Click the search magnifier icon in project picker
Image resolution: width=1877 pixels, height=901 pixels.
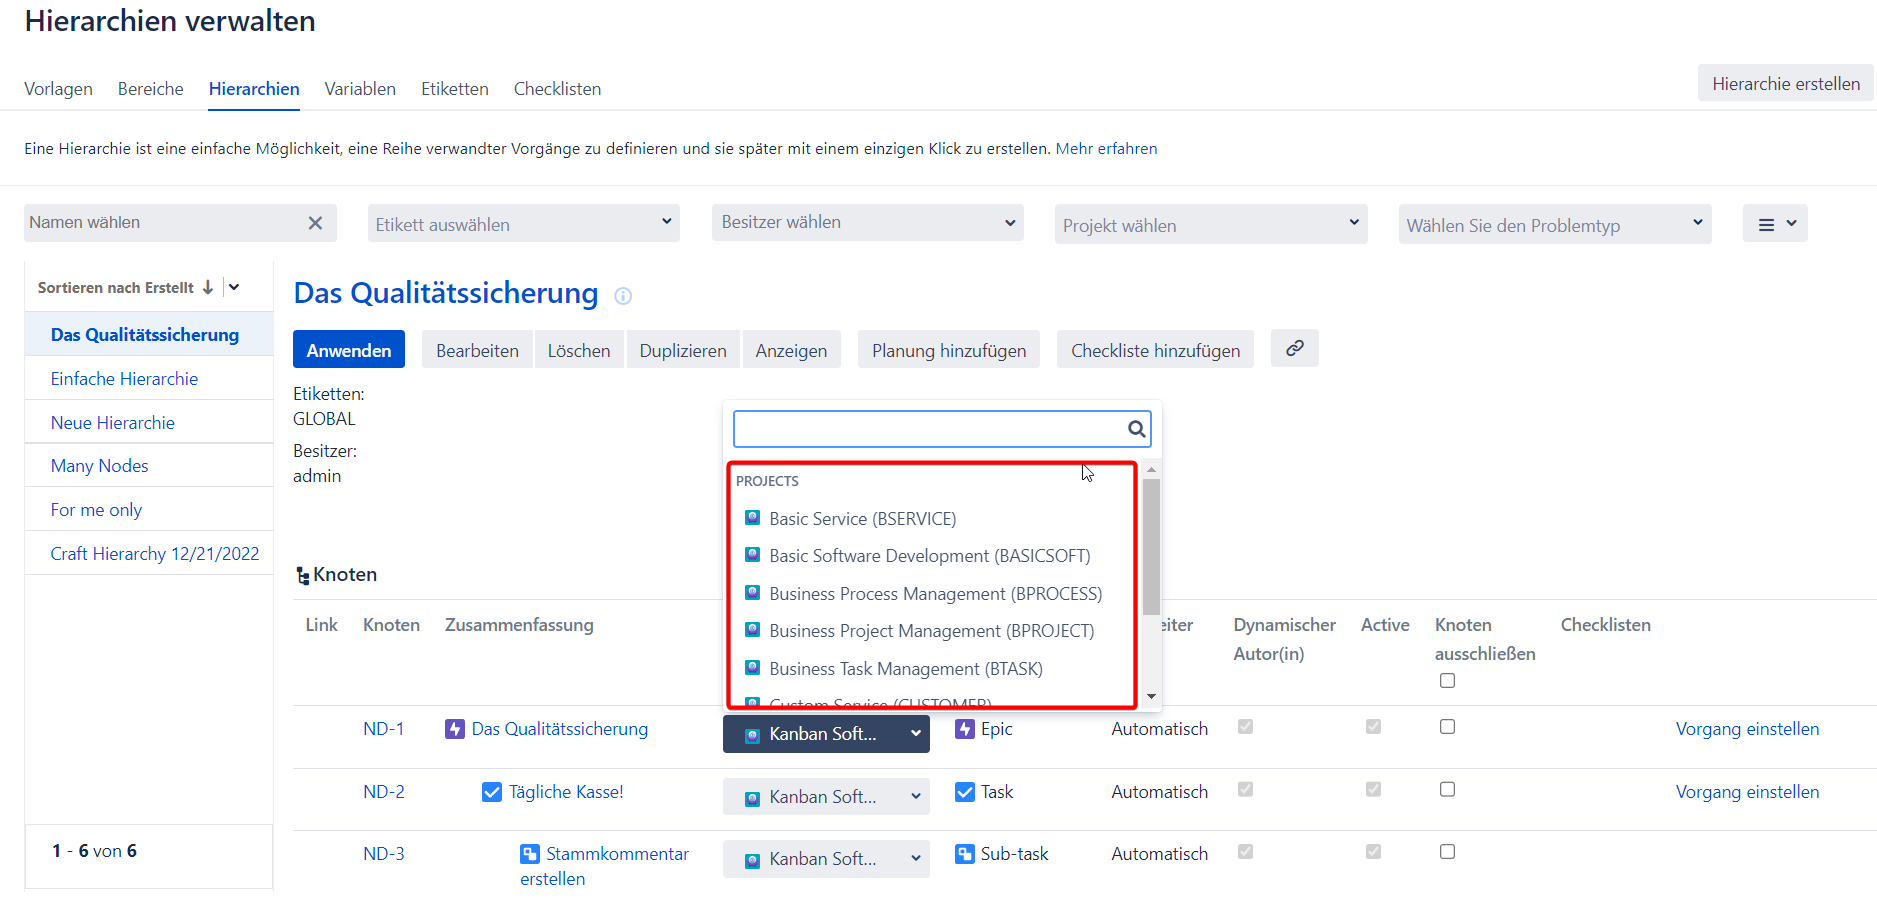[1136, 429]
